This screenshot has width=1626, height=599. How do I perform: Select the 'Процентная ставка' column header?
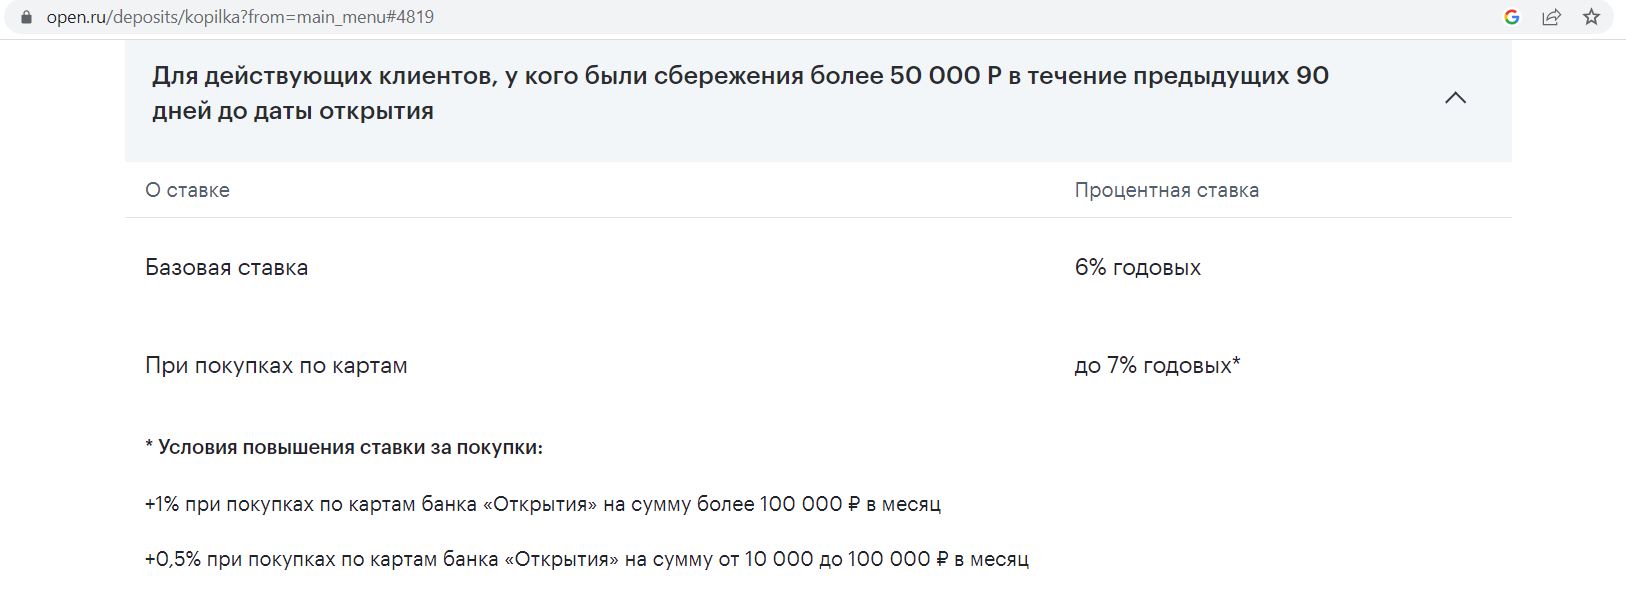pos(1166,190)
